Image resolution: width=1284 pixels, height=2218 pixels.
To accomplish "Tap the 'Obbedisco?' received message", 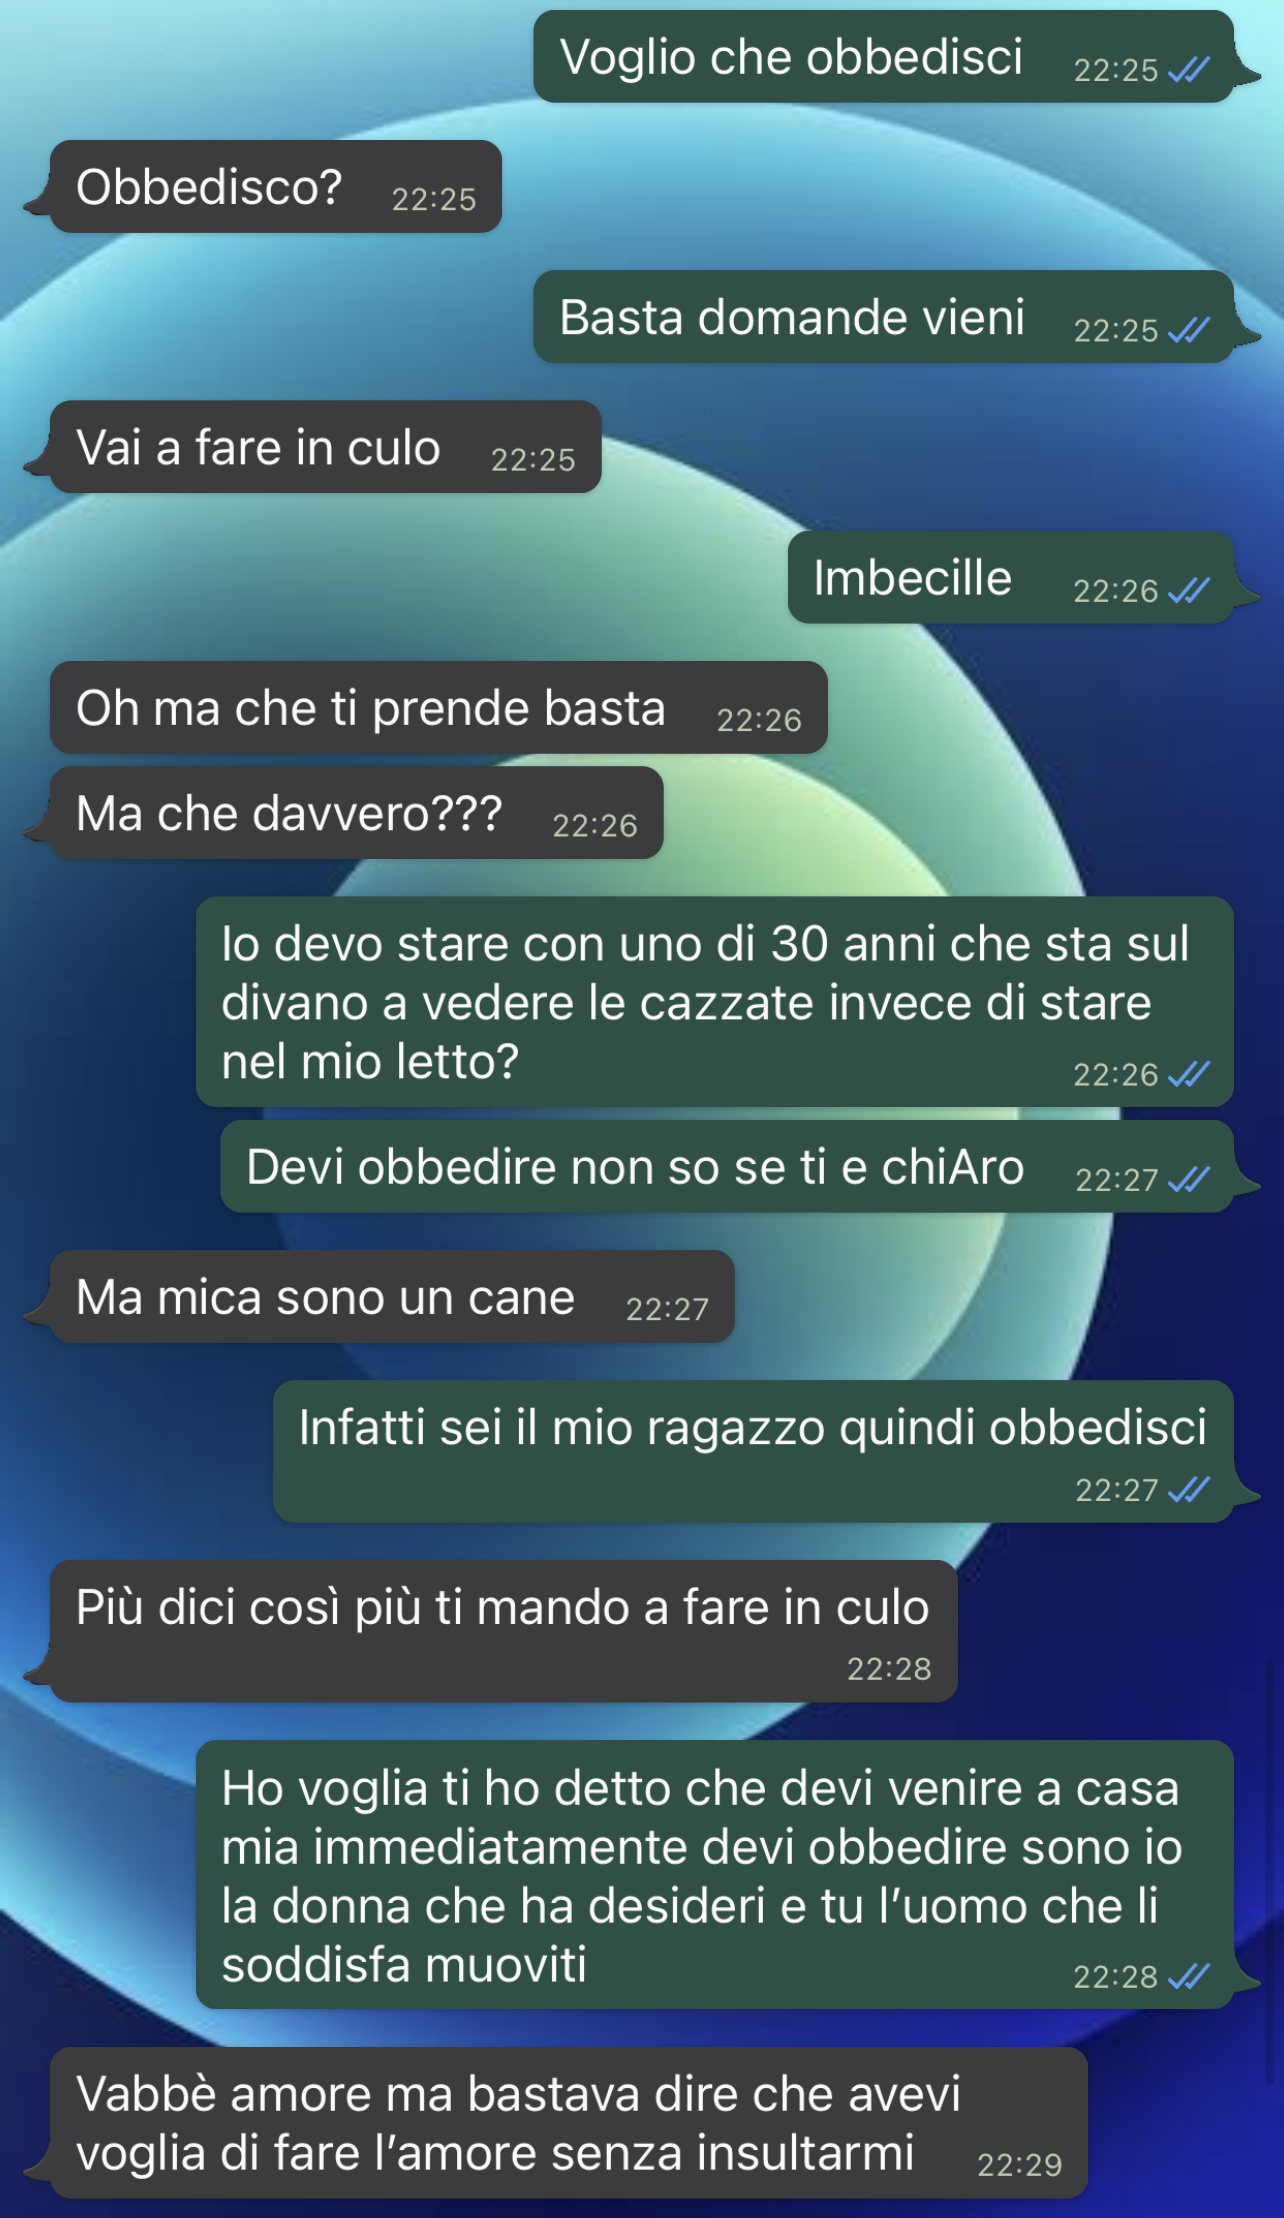I will [x=275, y=187].
